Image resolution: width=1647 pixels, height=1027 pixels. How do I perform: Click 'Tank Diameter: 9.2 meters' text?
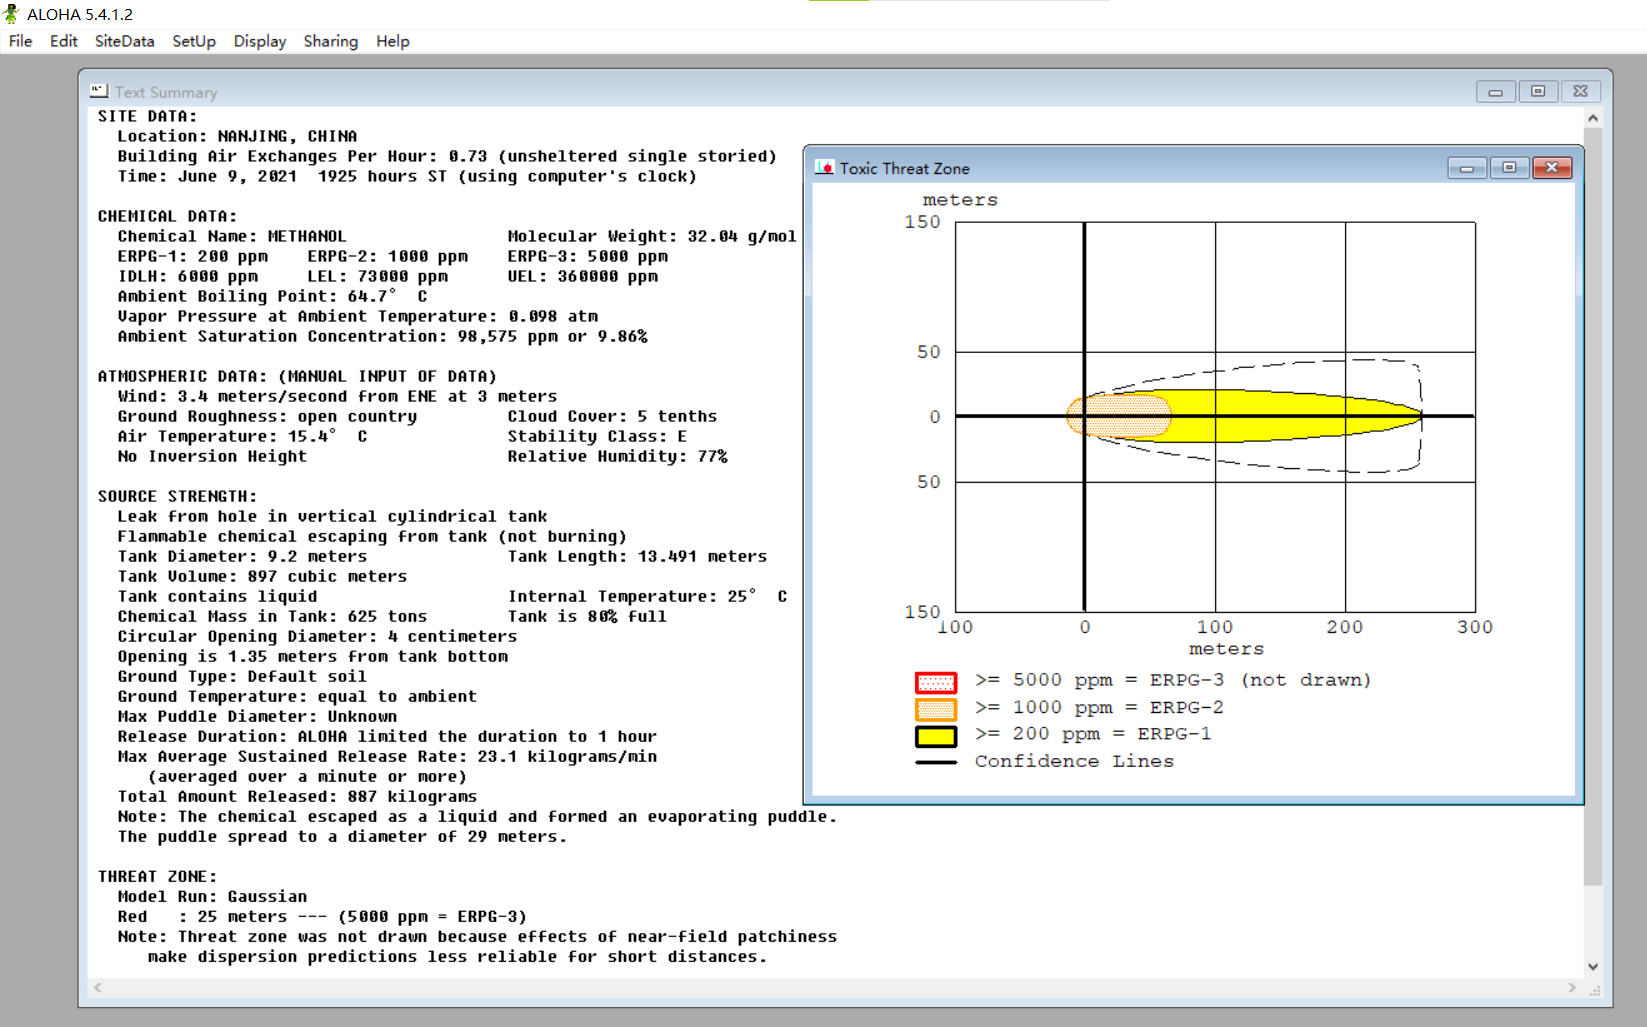pyautogui.click(x=242, y=556)
